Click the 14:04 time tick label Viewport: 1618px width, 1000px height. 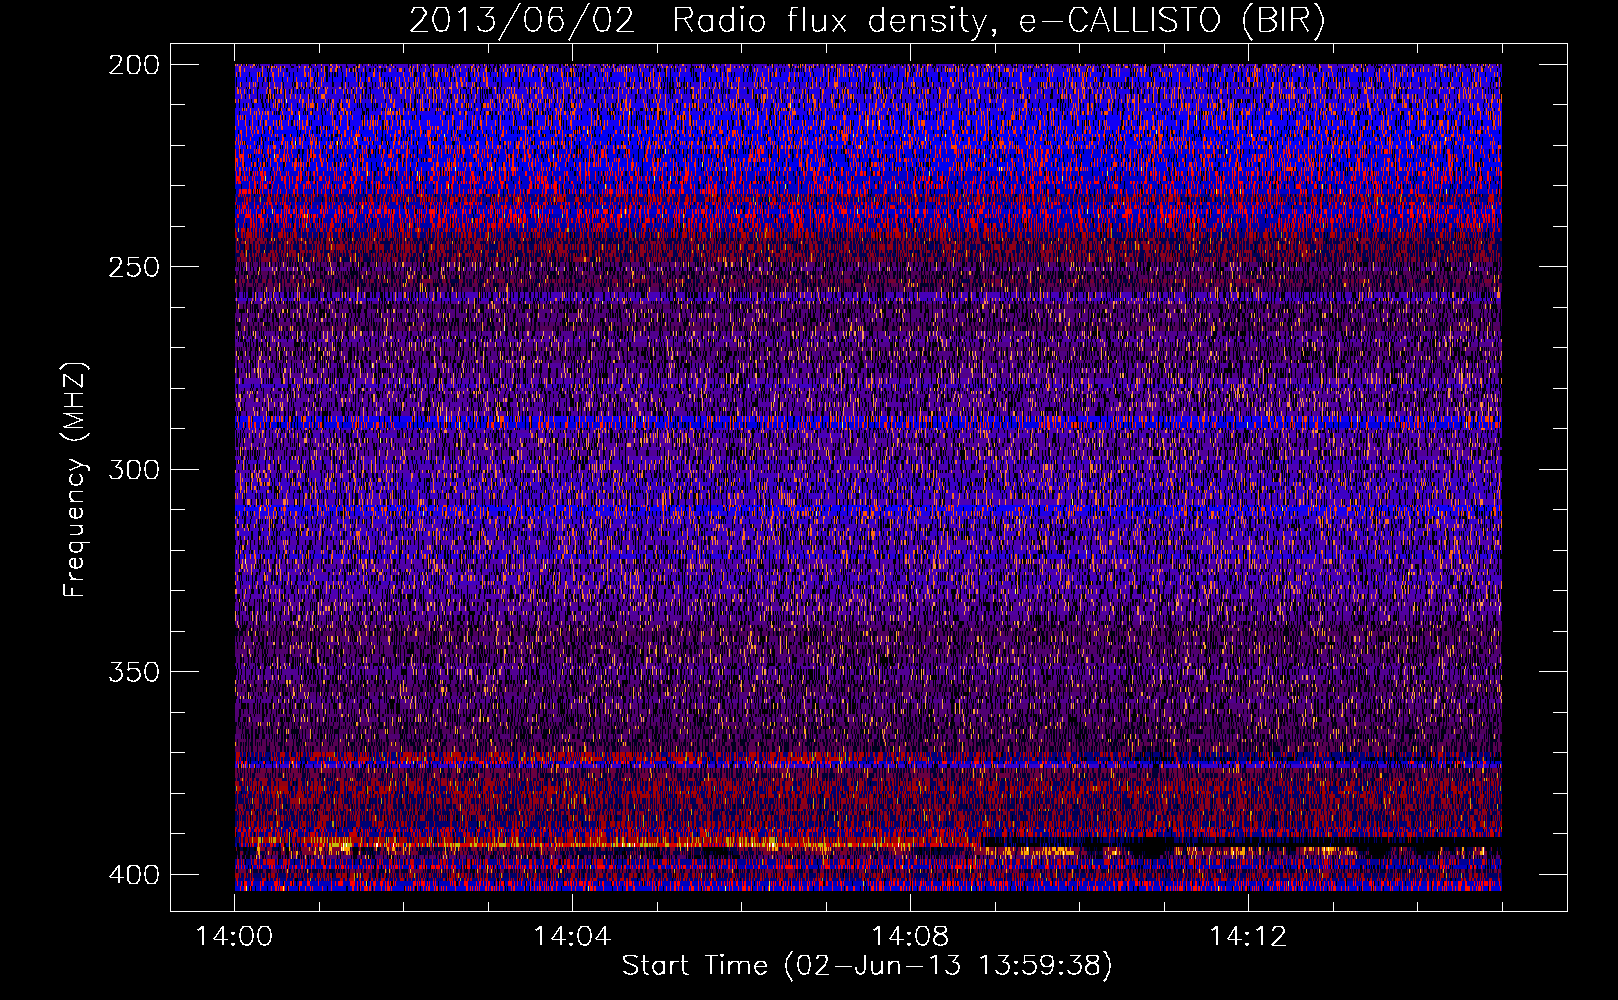572,937
